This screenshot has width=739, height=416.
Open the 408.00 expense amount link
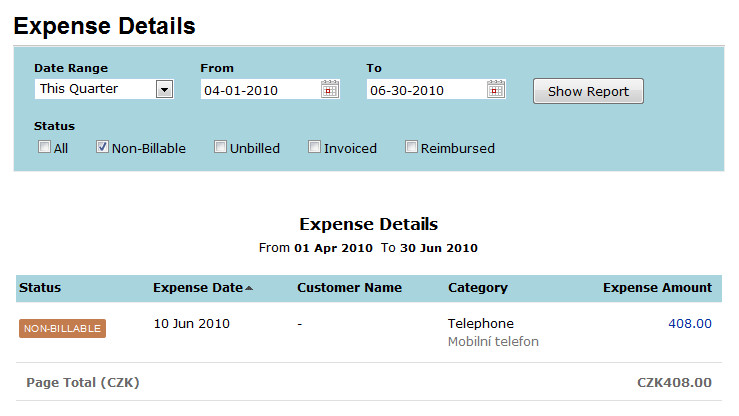click(x=690, y=324)
